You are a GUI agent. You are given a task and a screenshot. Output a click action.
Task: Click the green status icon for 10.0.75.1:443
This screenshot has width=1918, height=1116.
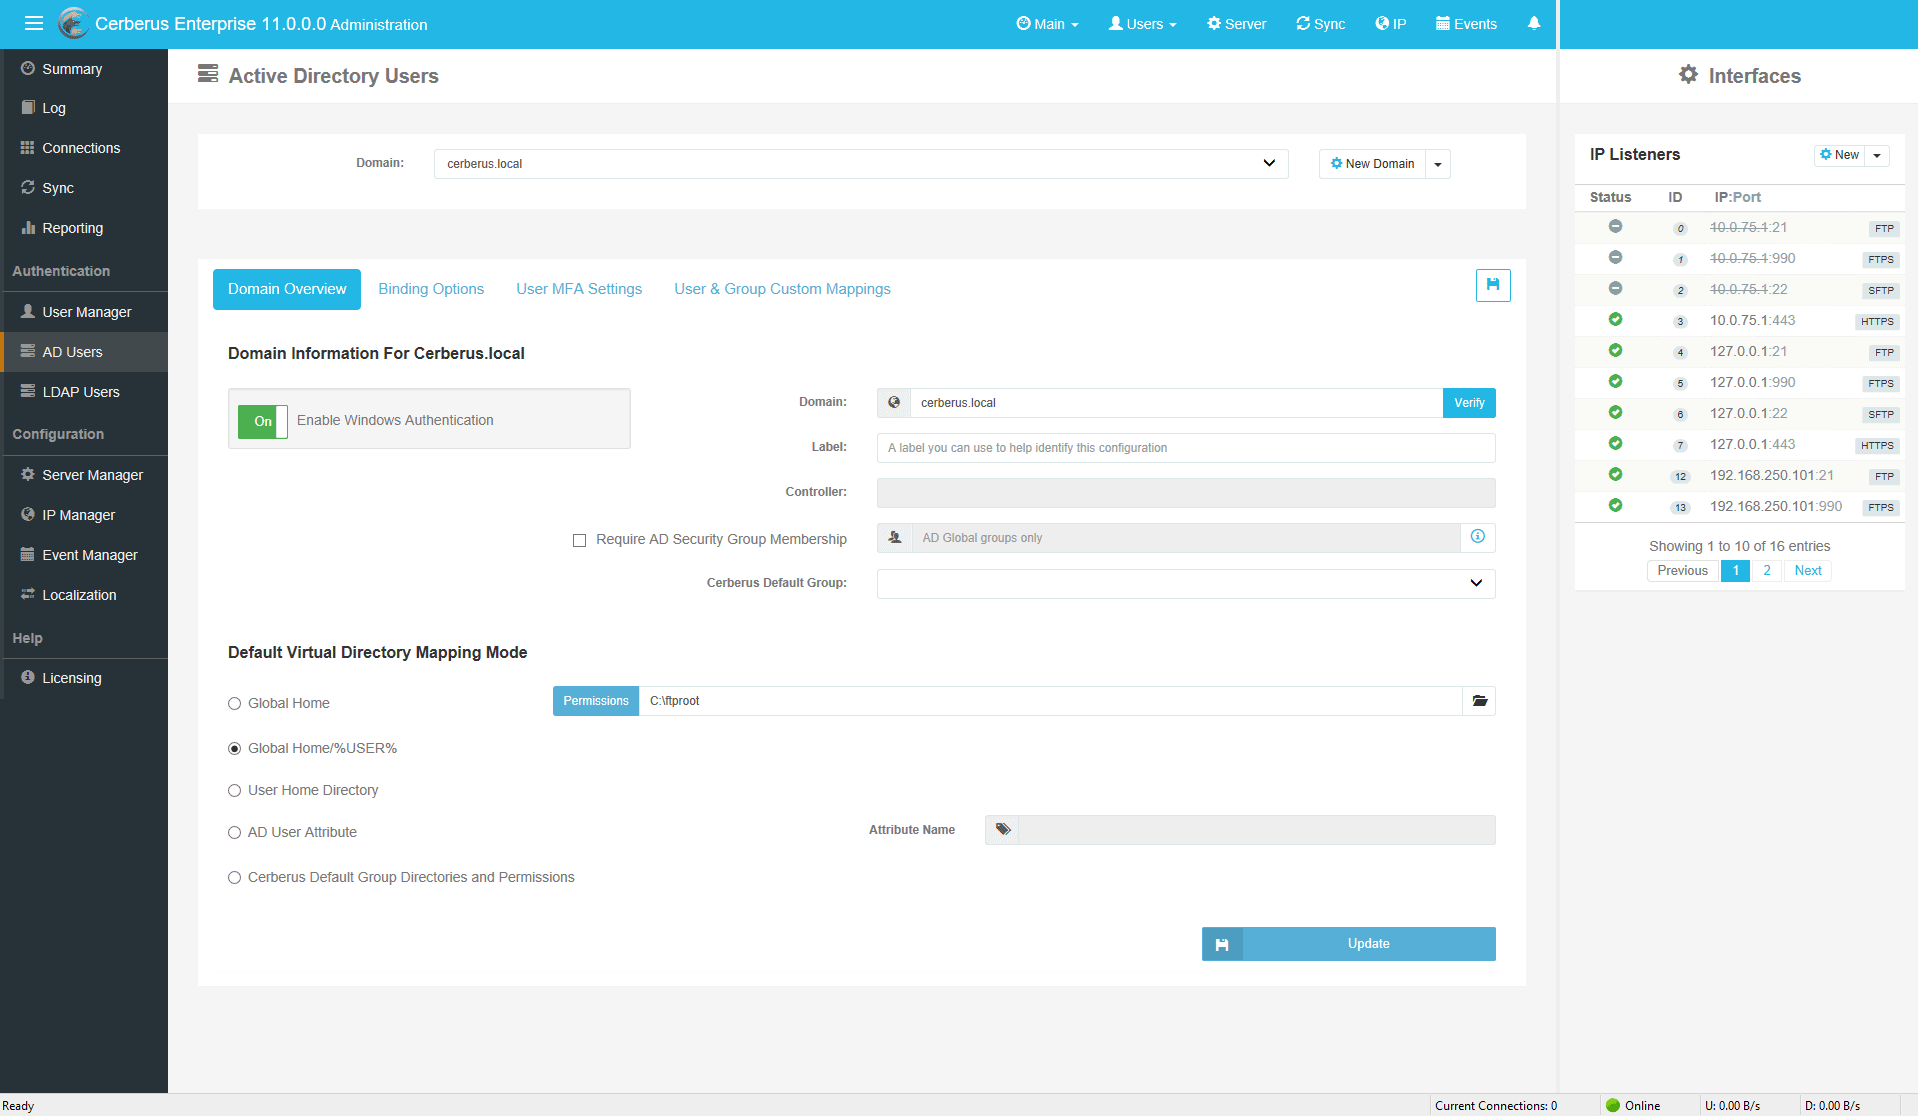coord(1615,320)
